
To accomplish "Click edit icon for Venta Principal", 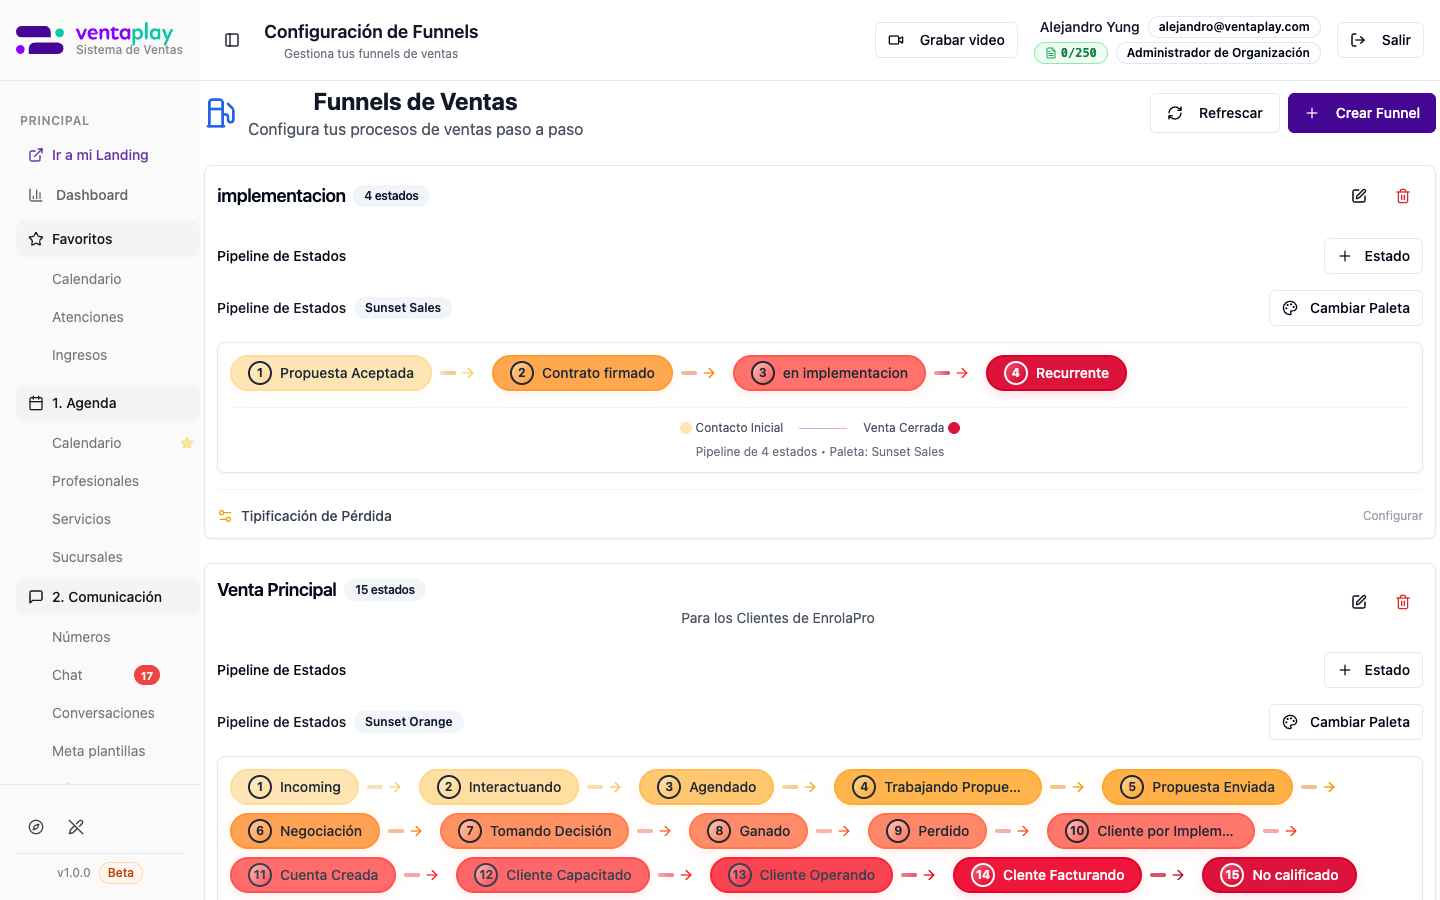I will [x=1359, y=602].
